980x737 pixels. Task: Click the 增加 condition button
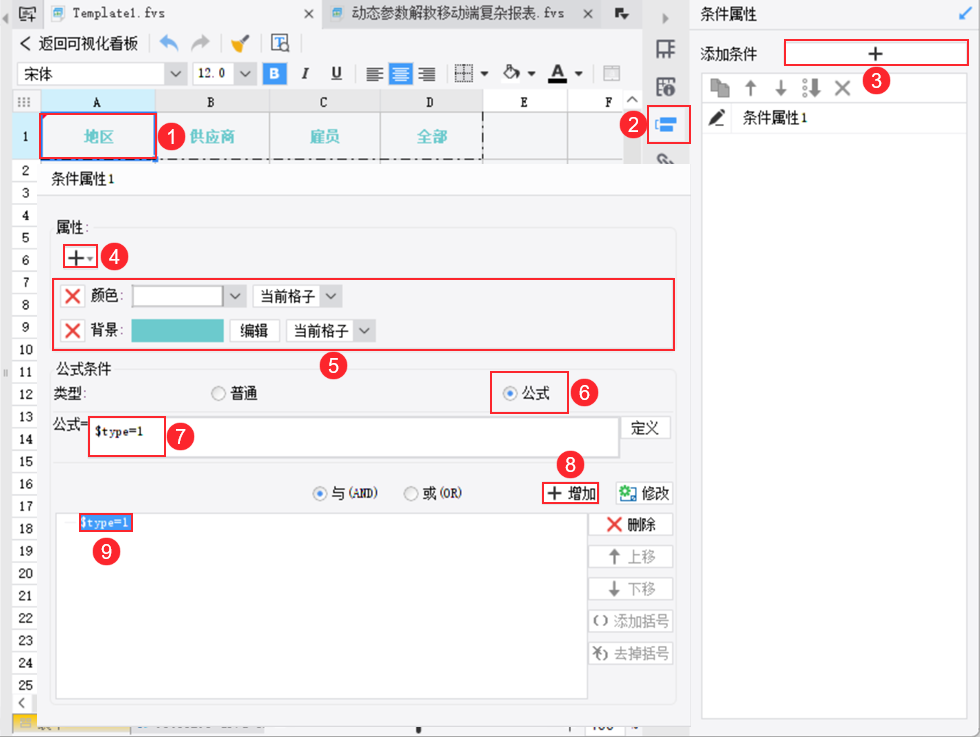pyautogui.click(x=571, y=493)
